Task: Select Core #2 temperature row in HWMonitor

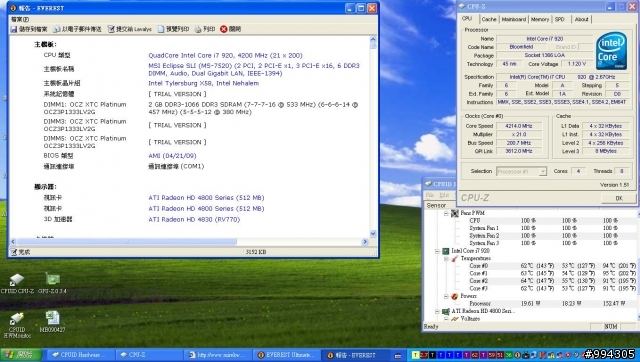Action: point(552,281)
